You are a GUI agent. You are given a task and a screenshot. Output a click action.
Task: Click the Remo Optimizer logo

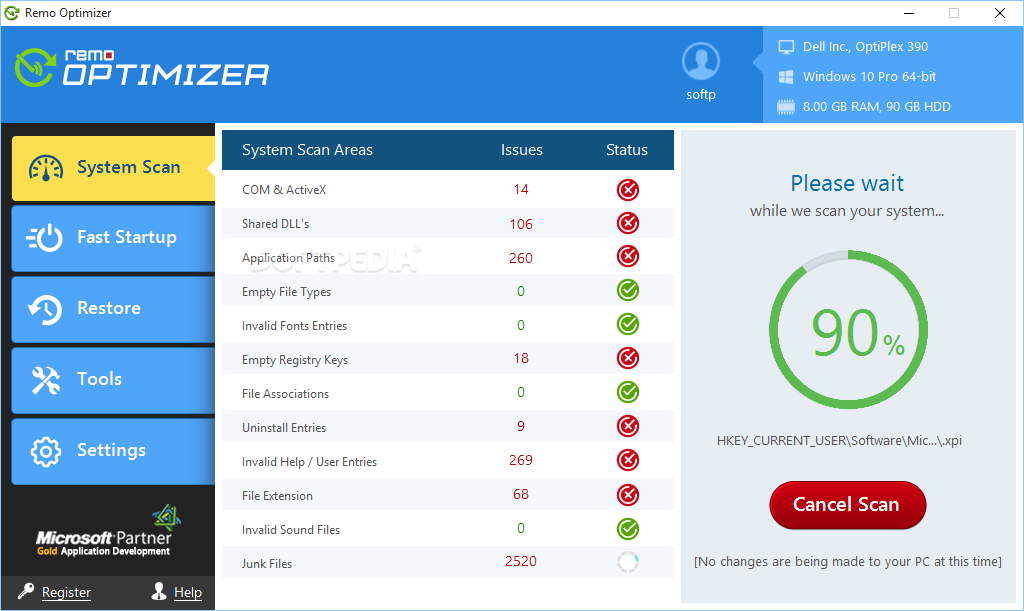(142, 67)
